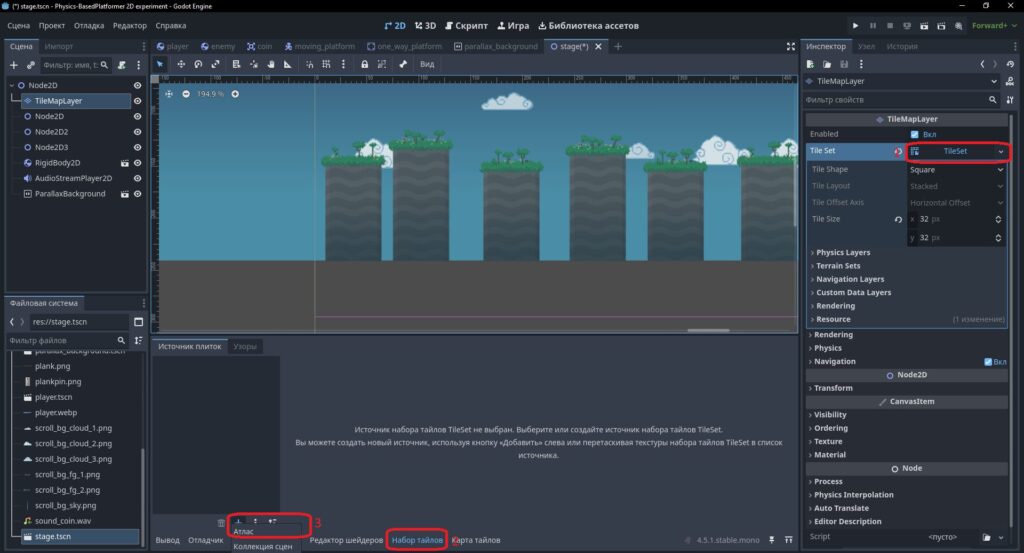Toggle visibility of the RigidBody2D node
1024x553 pixels.
click(x=137, y=163)
